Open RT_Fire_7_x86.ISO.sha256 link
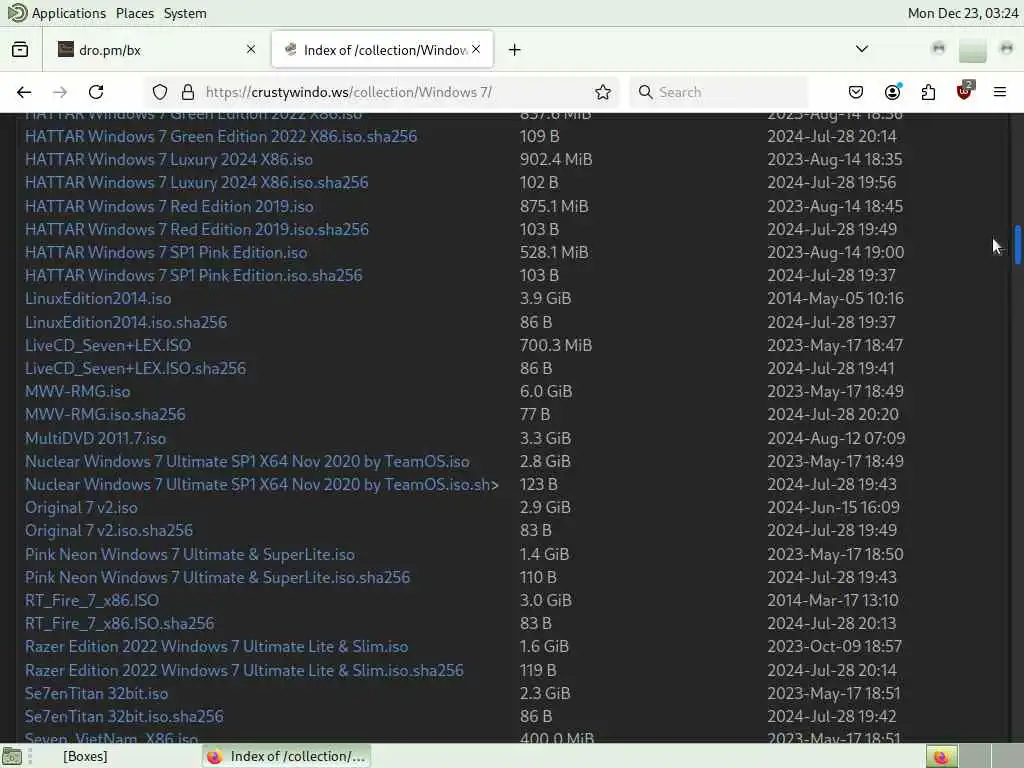The width and height of the screenshot is (1024, 768). (120, 624)
